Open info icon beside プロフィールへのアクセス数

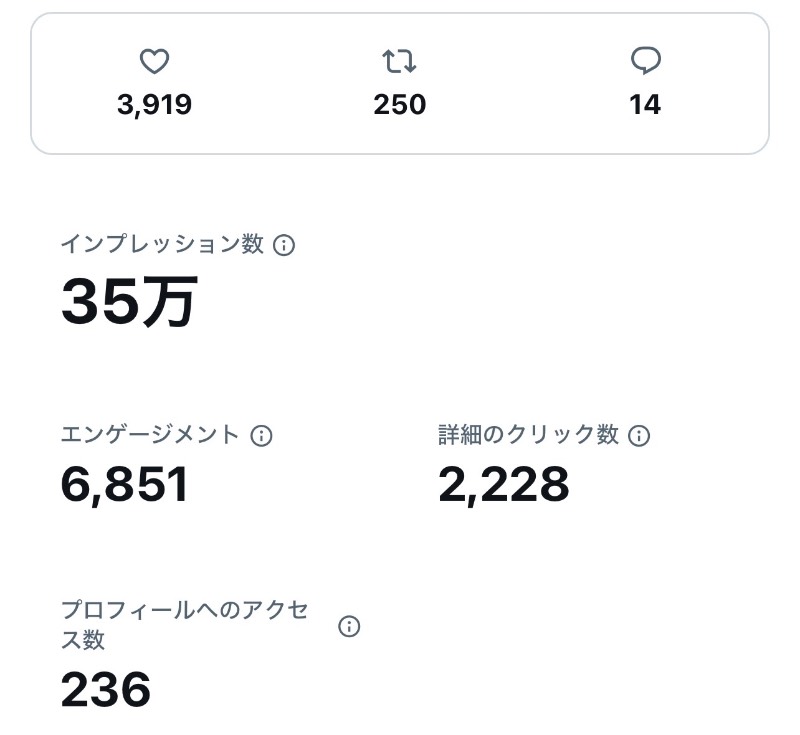pyautogui.click(x=349, y=626)
